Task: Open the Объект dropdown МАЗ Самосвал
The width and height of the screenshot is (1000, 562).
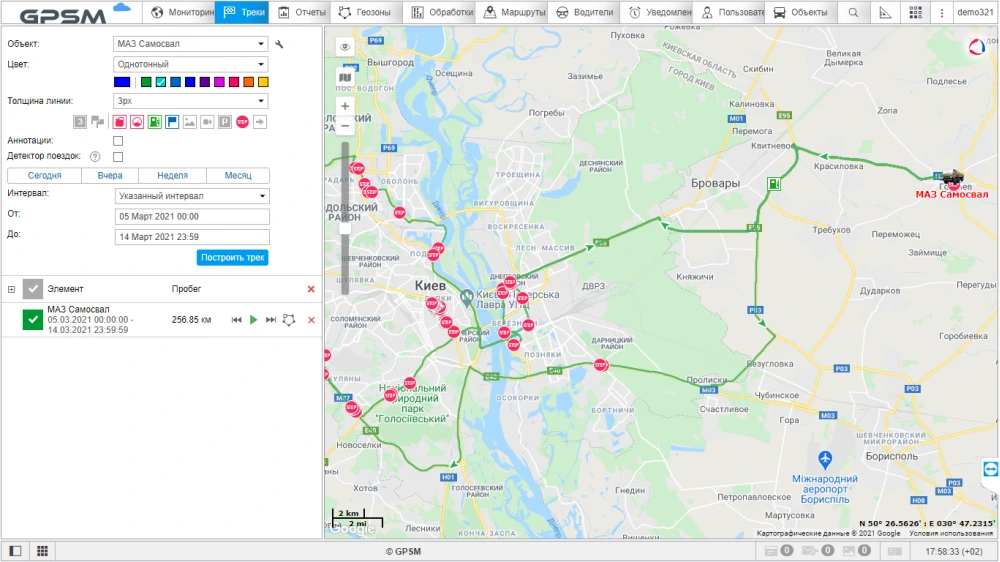Action: tap(191, 44)
